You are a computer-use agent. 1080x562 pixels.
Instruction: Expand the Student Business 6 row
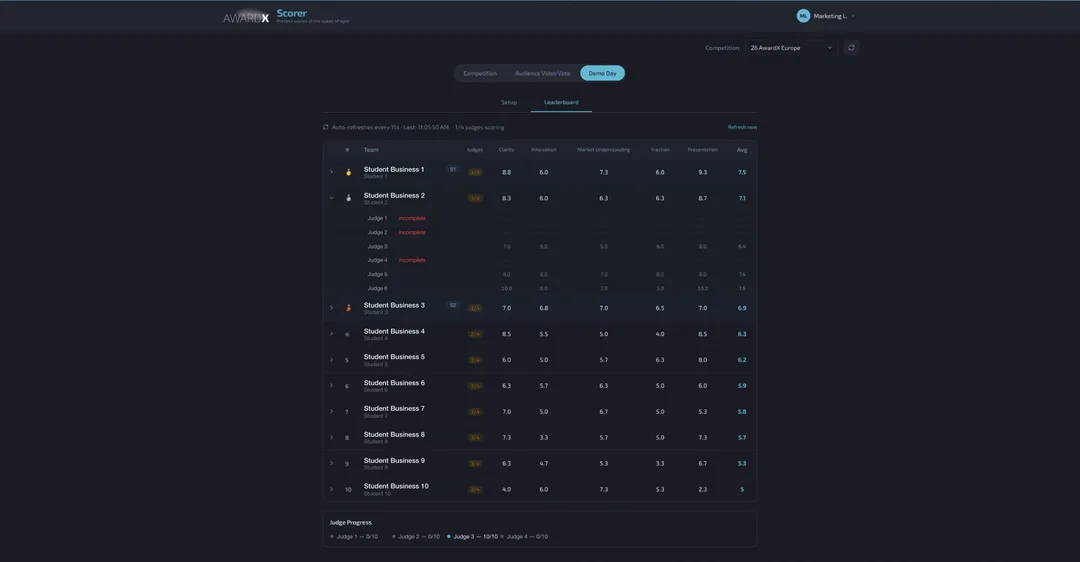pos(331,386)
